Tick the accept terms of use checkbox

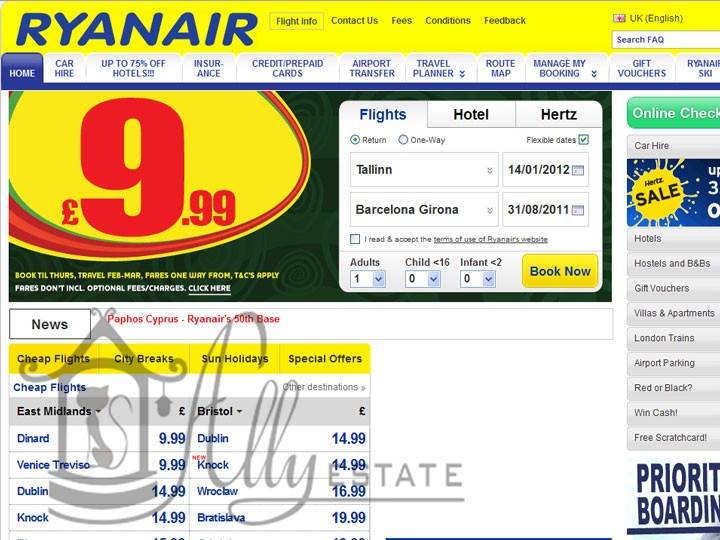point(356,239)
